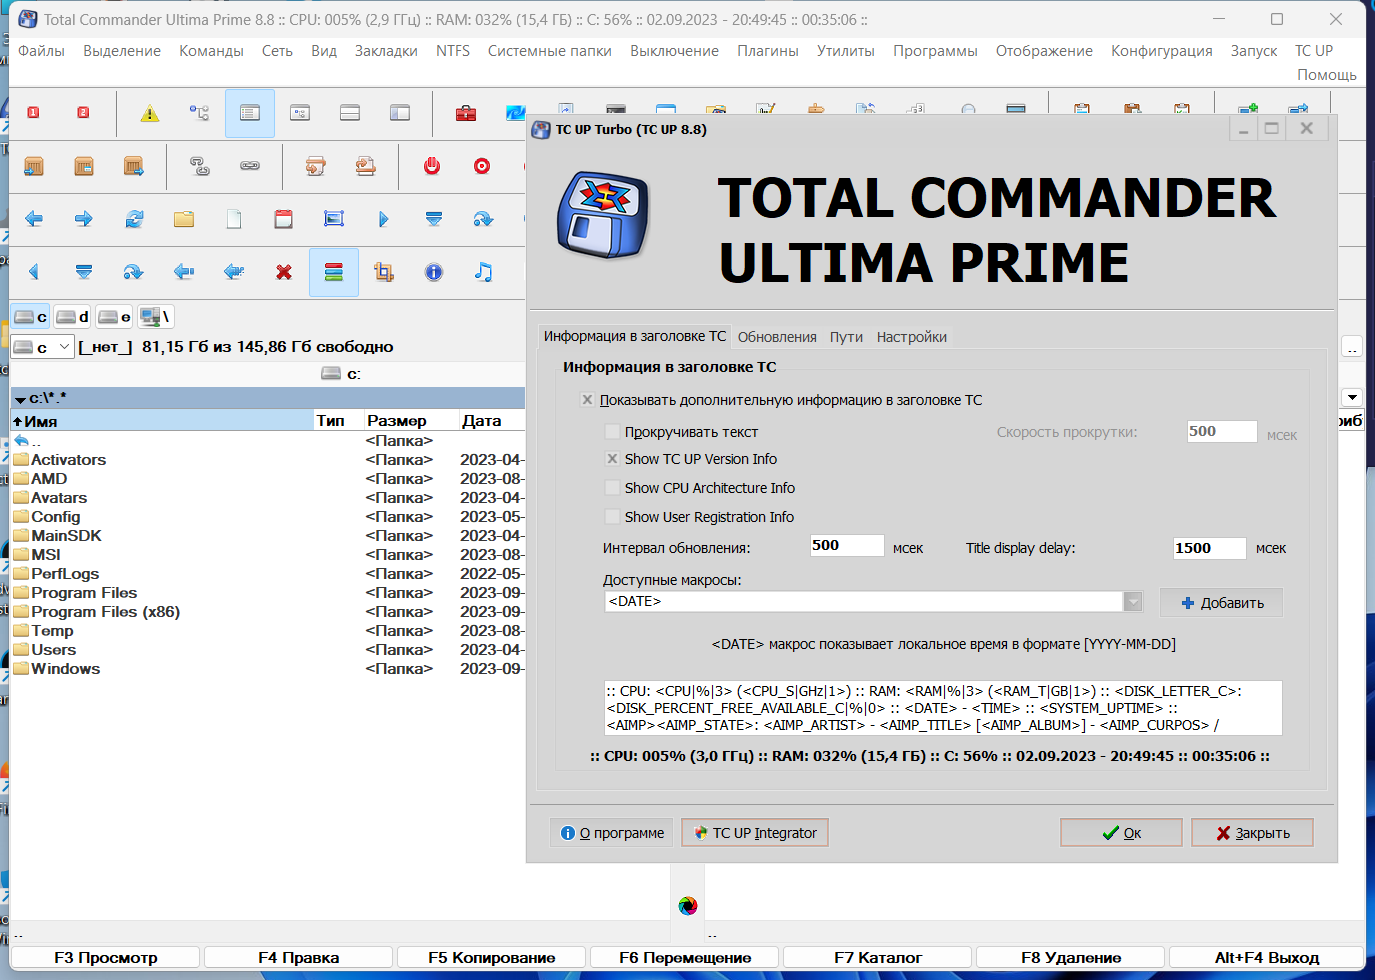Click the blue info circle toolbar icon
The width and height of the screenshot is (1375, 980).
click(434, 272)
